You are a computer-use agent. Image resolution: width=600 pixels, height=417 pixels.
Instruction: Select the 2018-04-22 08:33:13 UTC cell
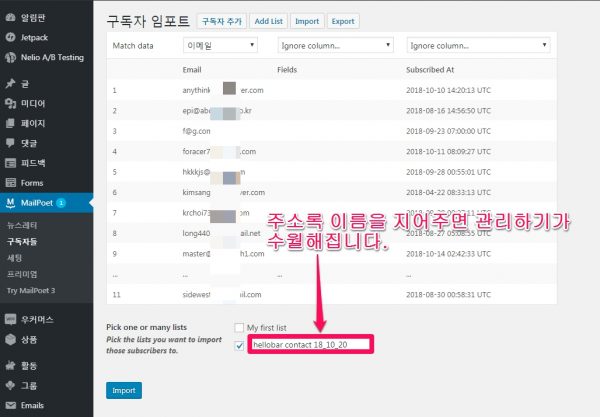pyautogui.click(x=448, y=192)
